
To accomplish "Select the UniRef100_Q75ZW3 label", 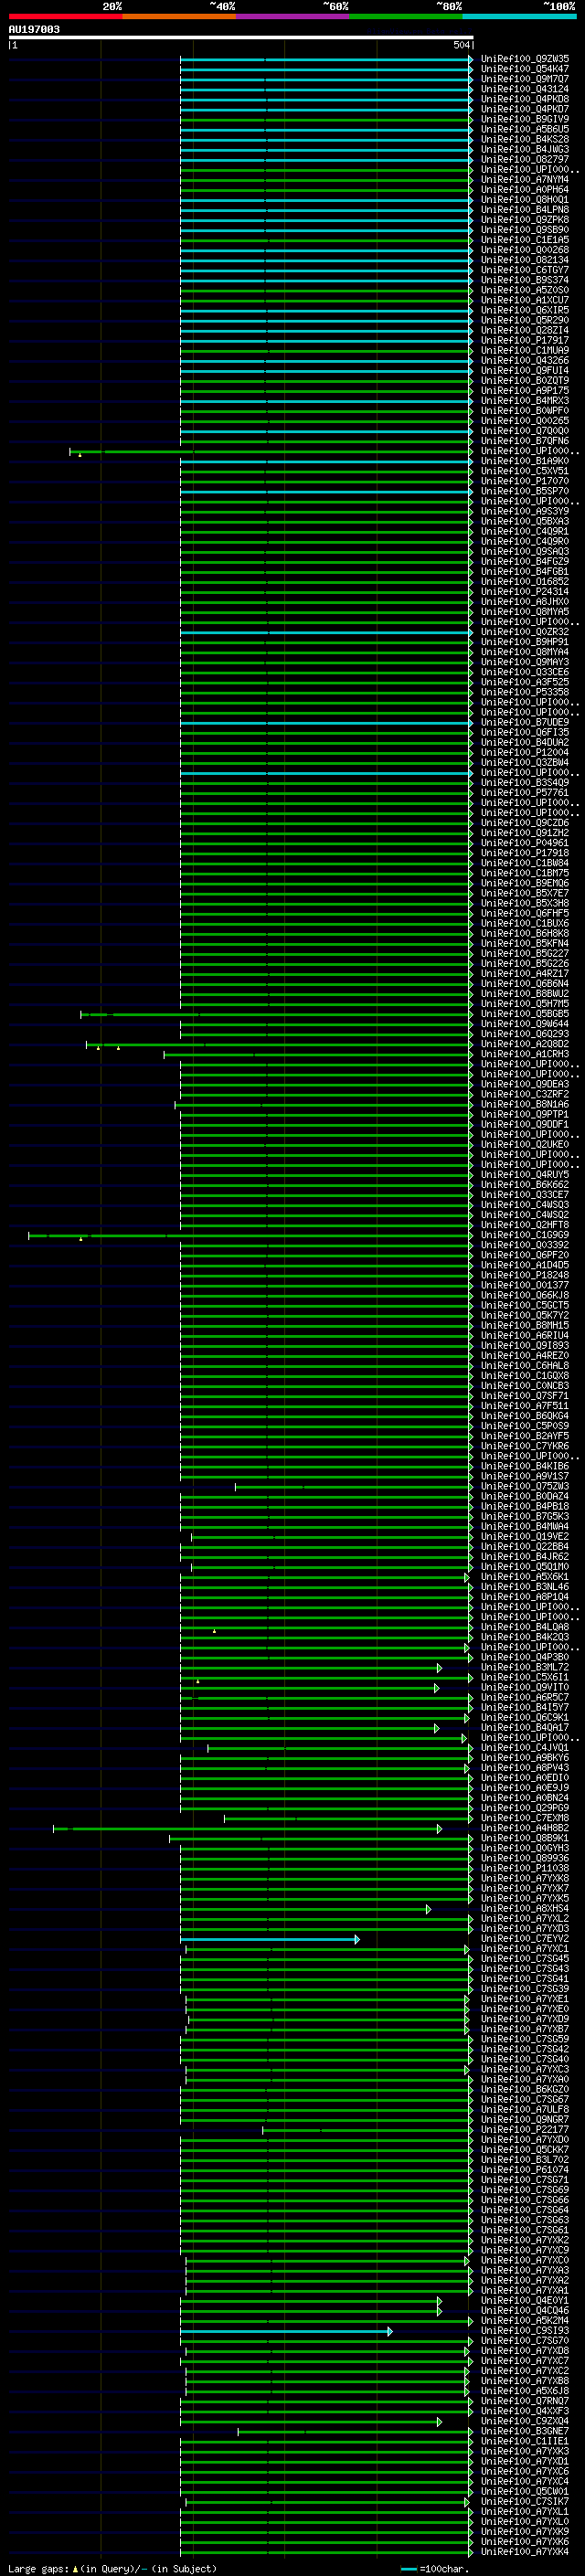I will tap(525, 1486).
